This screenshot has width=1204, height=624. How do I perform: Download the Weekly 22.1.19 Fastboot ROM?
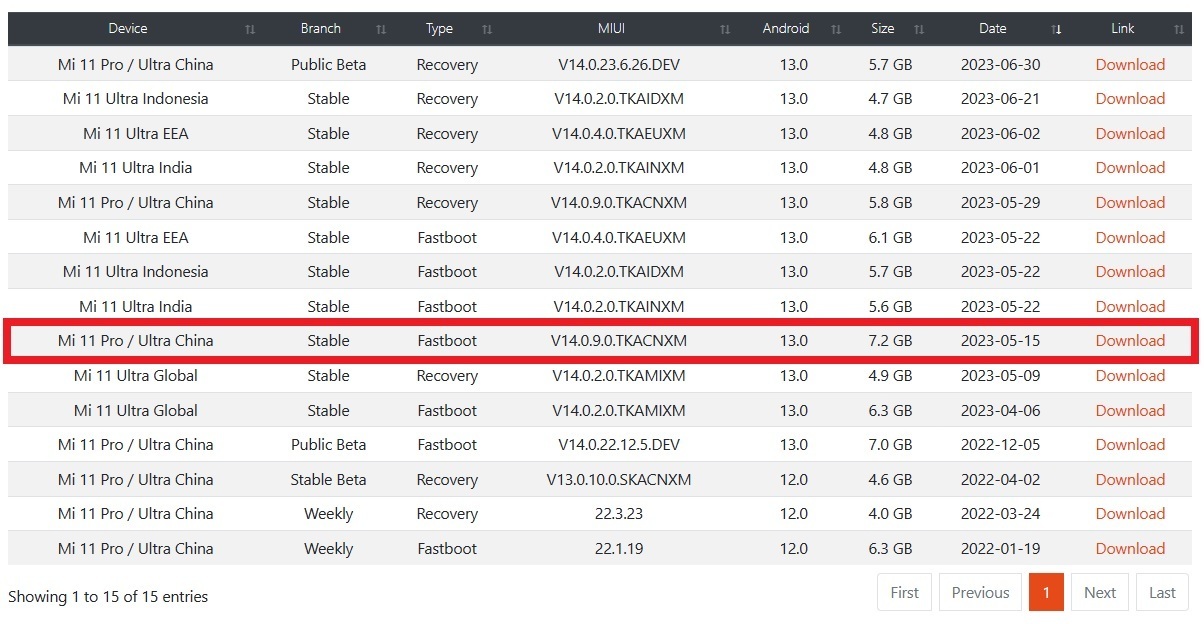click(x=1130, y=549)
